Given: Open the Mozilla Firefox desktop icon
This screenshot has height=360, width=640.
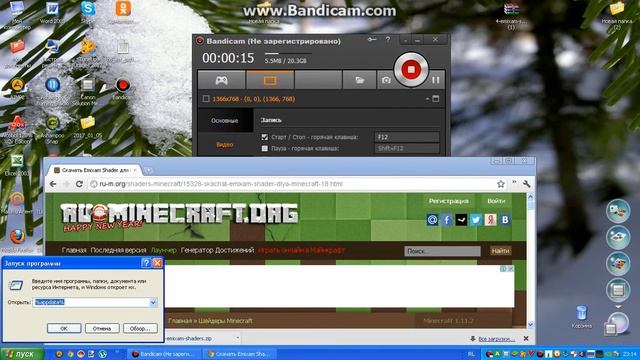Looking at the screenshot, I should pos(17,241).
